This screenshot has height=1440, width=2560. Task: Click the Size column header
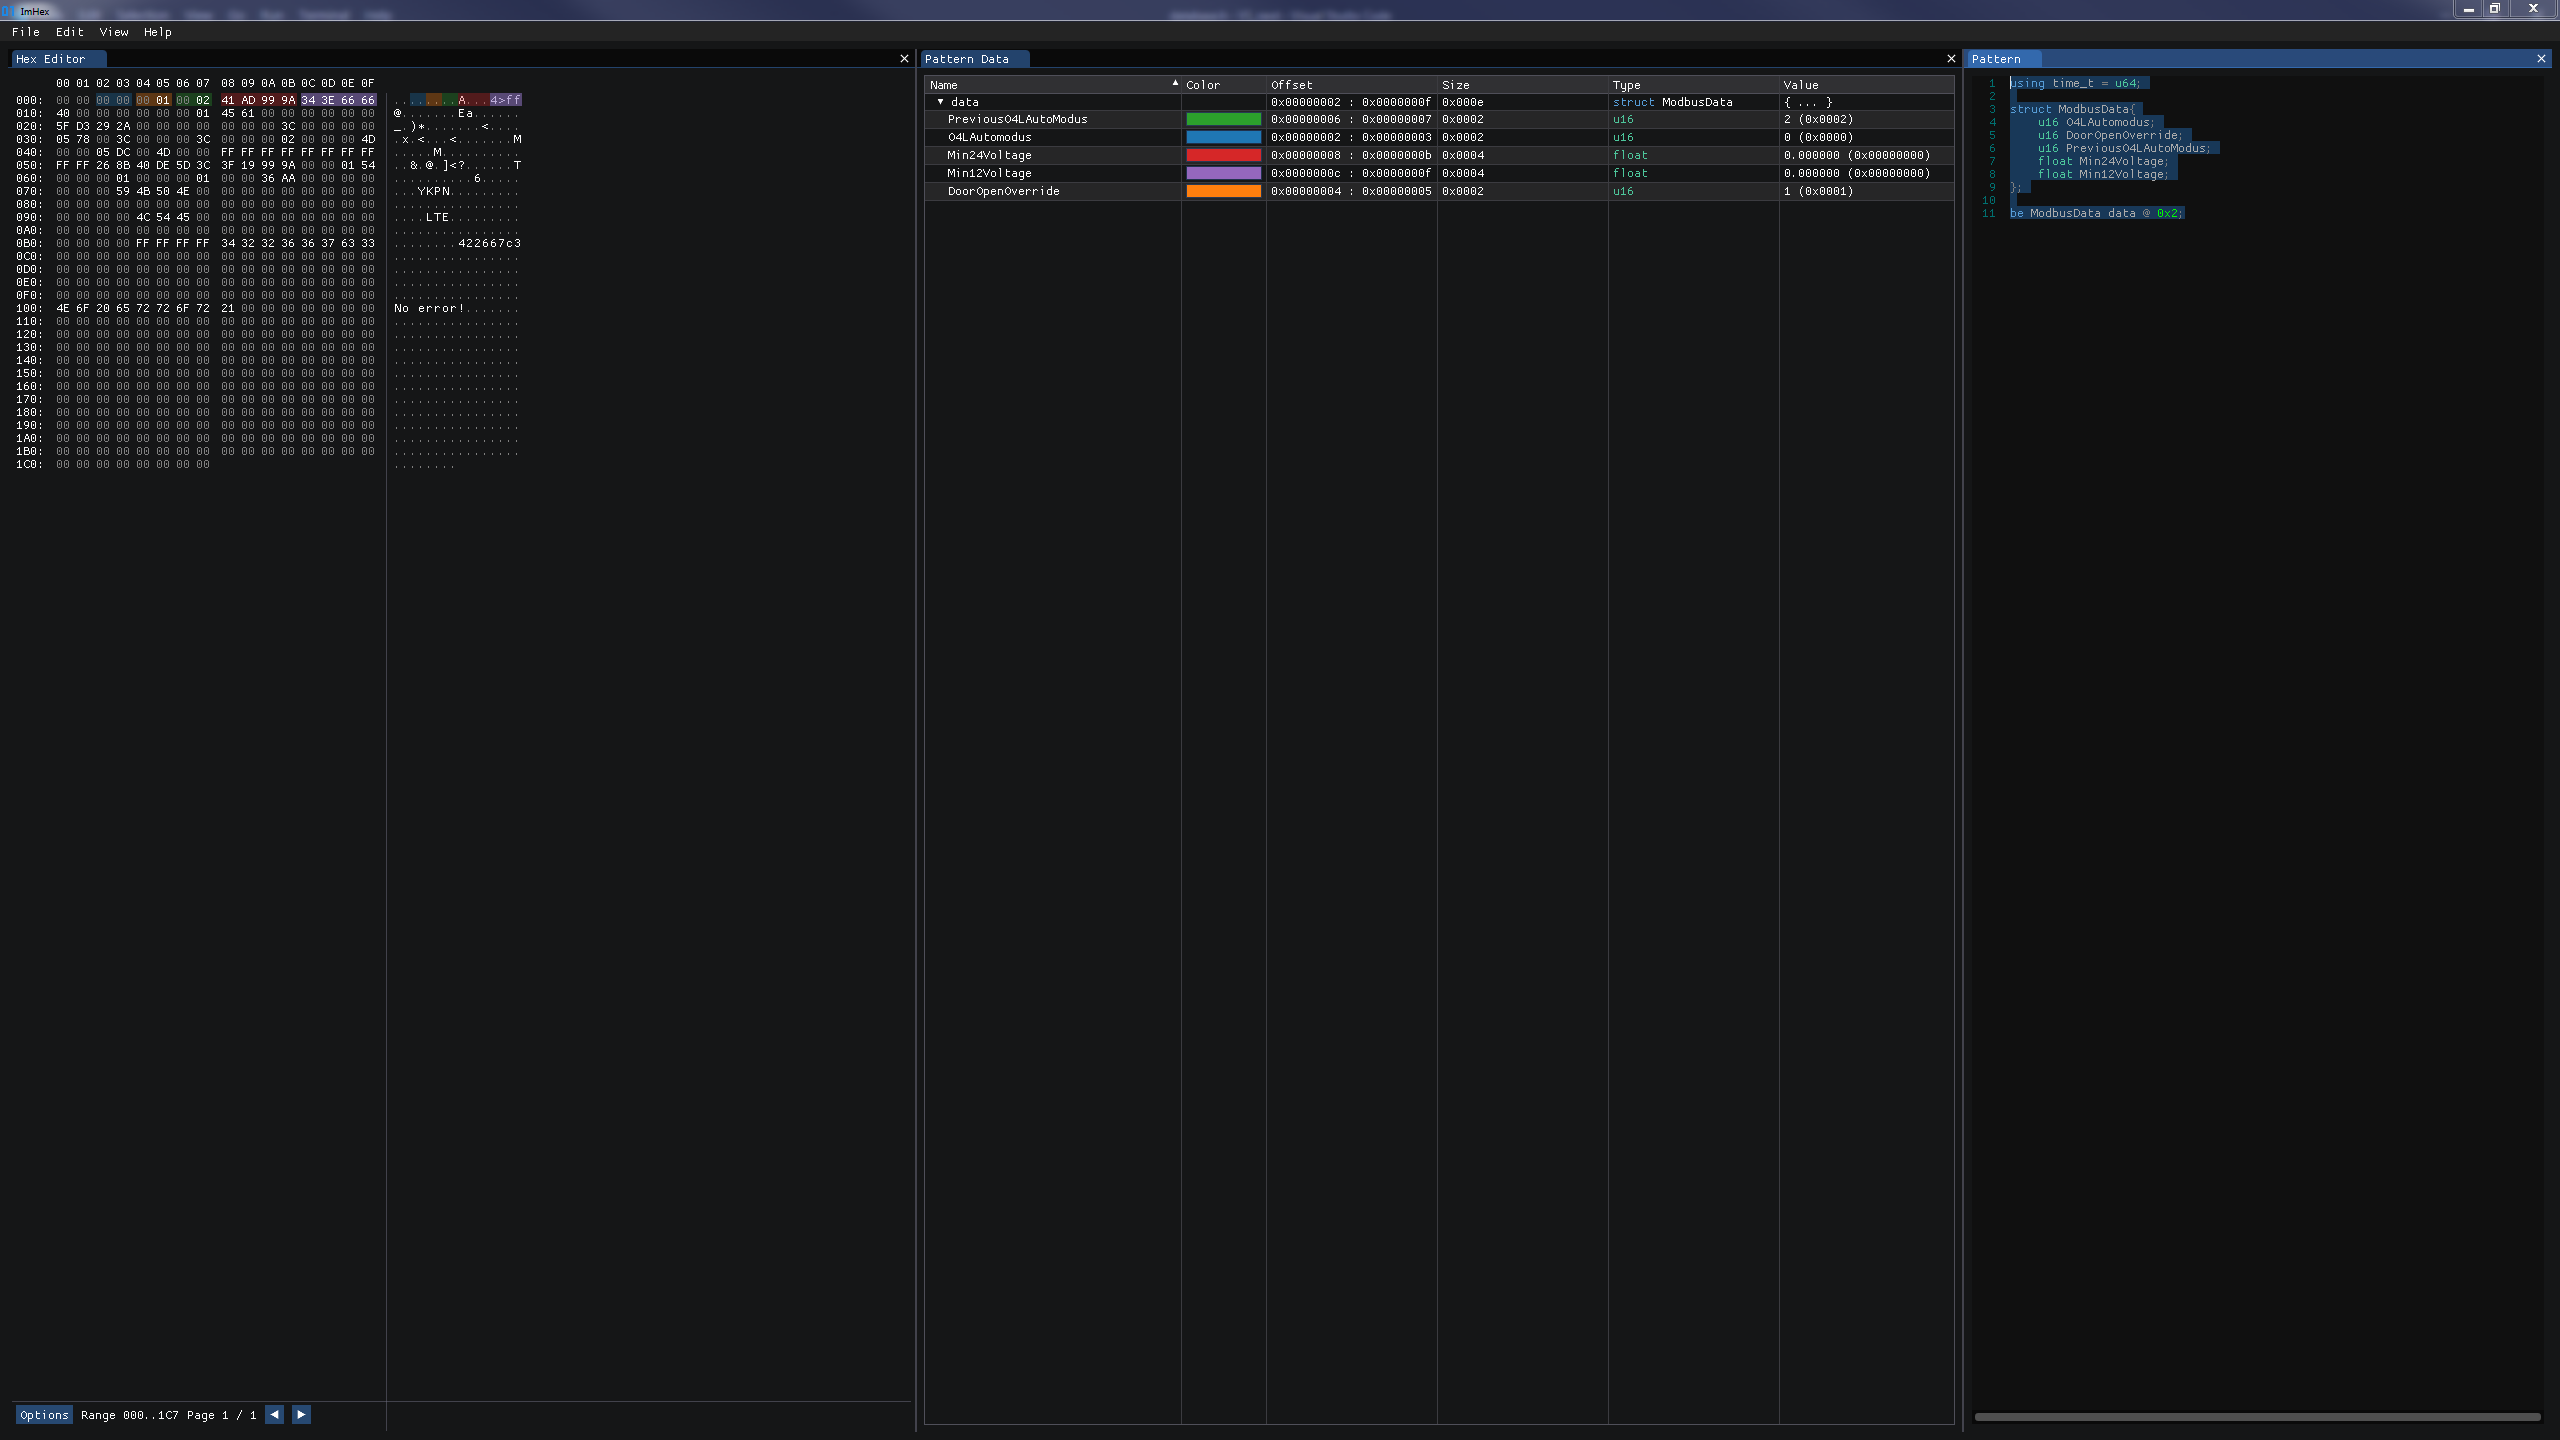tap(1522, 85)
